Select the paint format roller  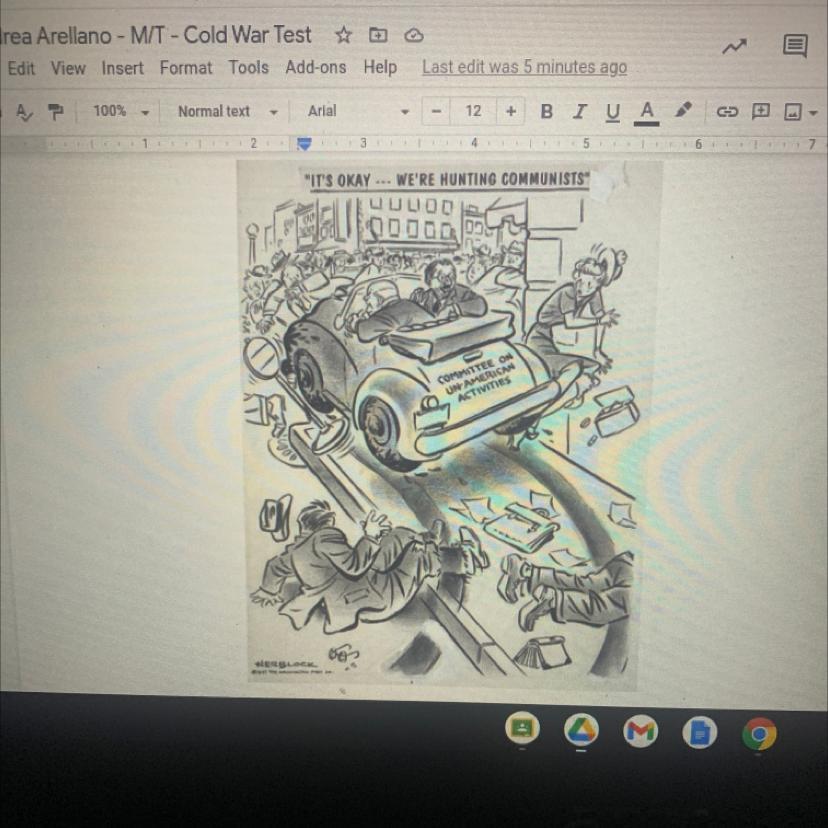click(55, 111)
